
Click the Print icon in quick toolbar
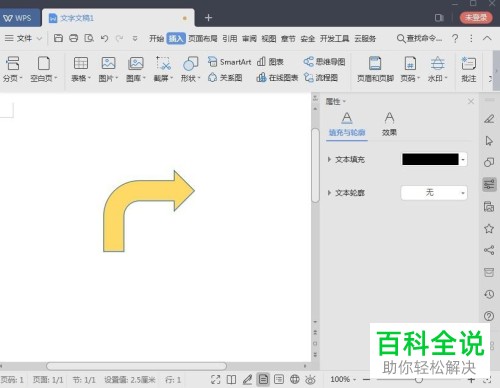pos(74,38)
